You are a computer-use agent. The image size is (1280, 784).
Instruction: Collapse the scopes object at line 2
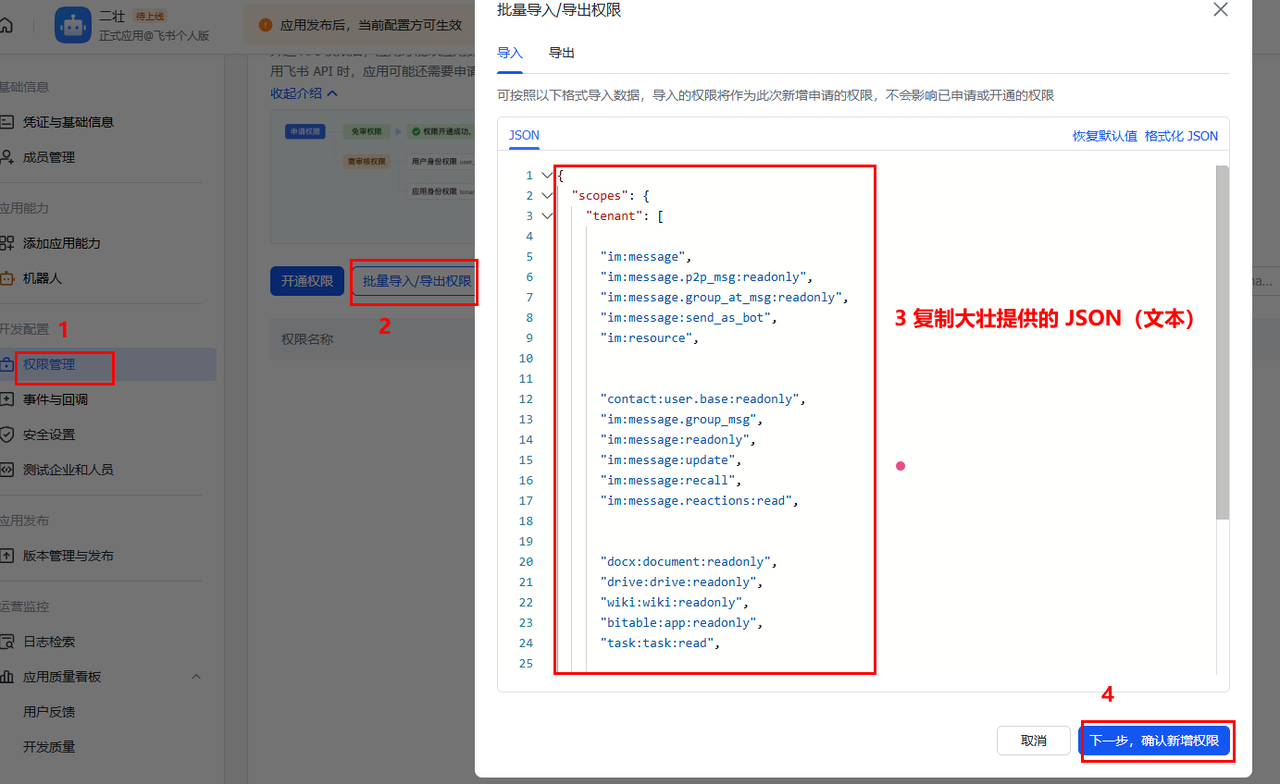coord(546,195)
